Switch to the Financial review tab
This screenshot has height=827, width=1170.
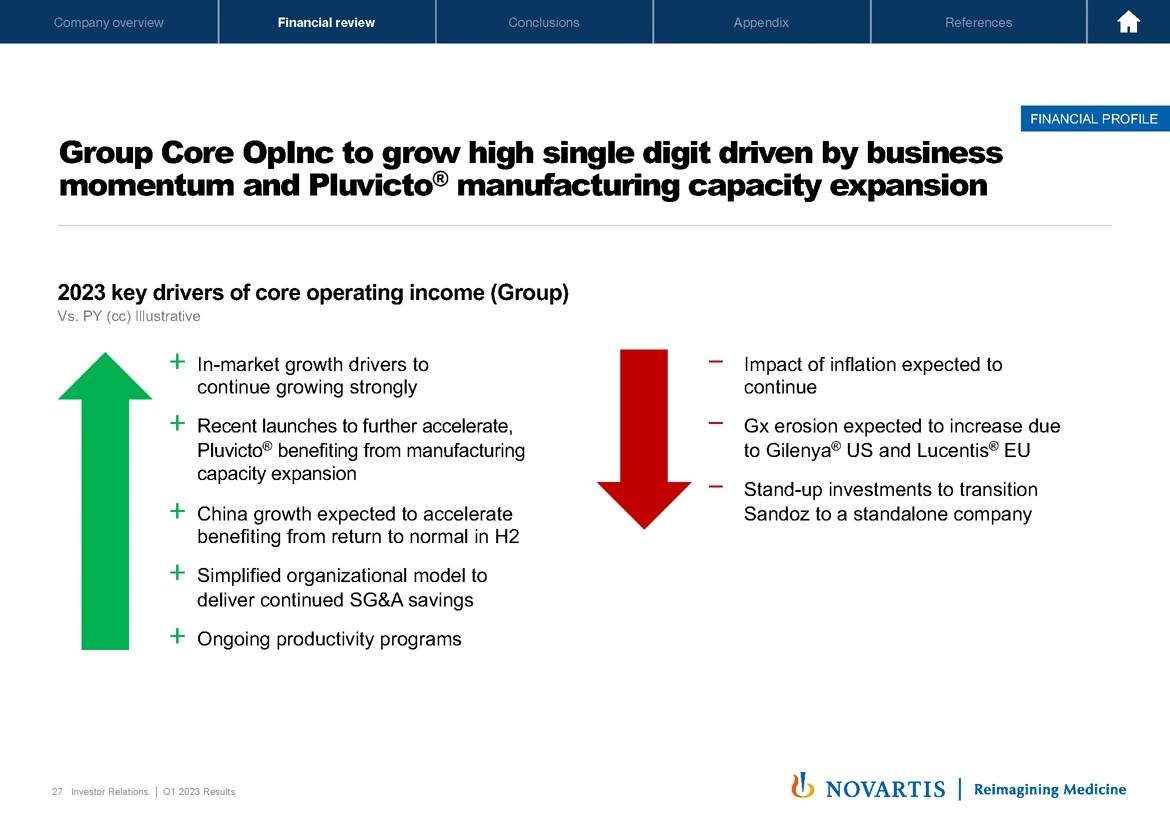326,22
